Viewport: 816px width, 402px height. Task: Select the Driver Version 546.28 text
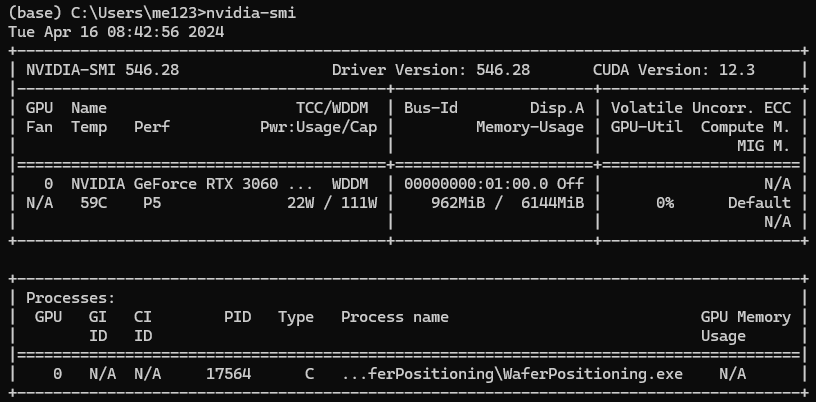click(431, 70)
